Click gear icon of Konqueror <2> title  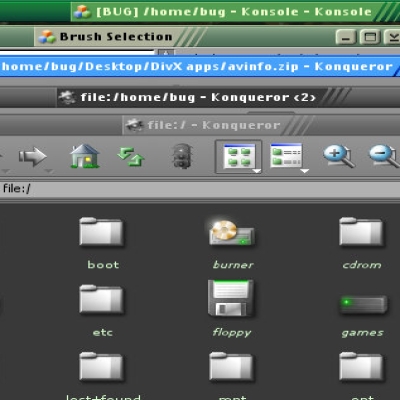point(67,97)
